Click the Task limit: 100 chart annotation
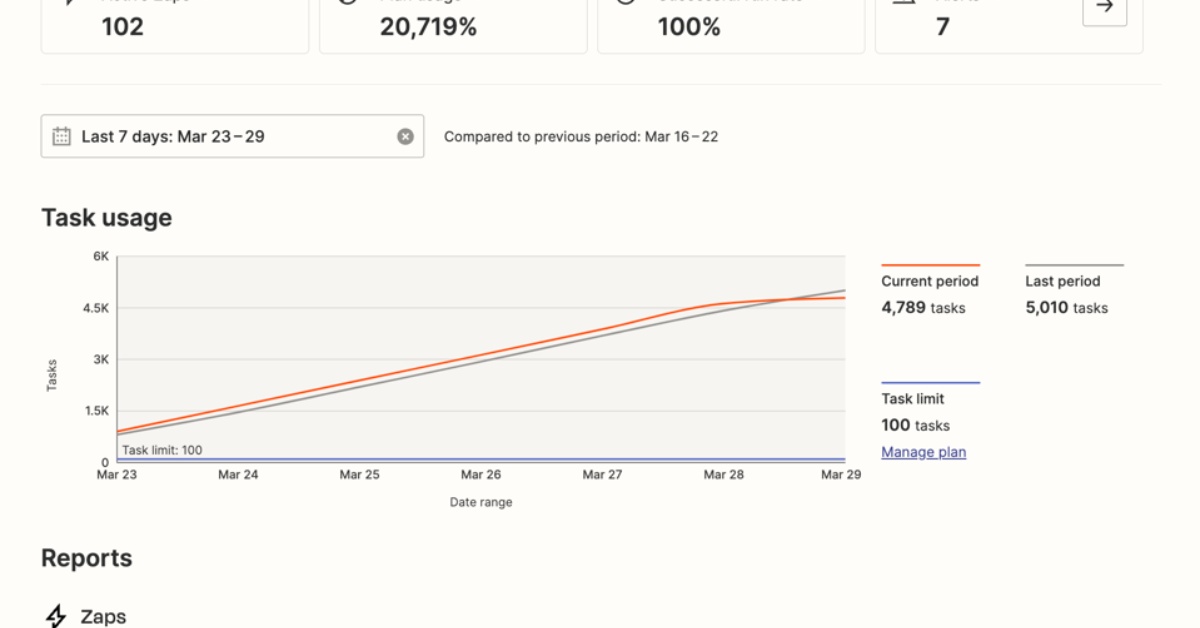 point(162,450)
